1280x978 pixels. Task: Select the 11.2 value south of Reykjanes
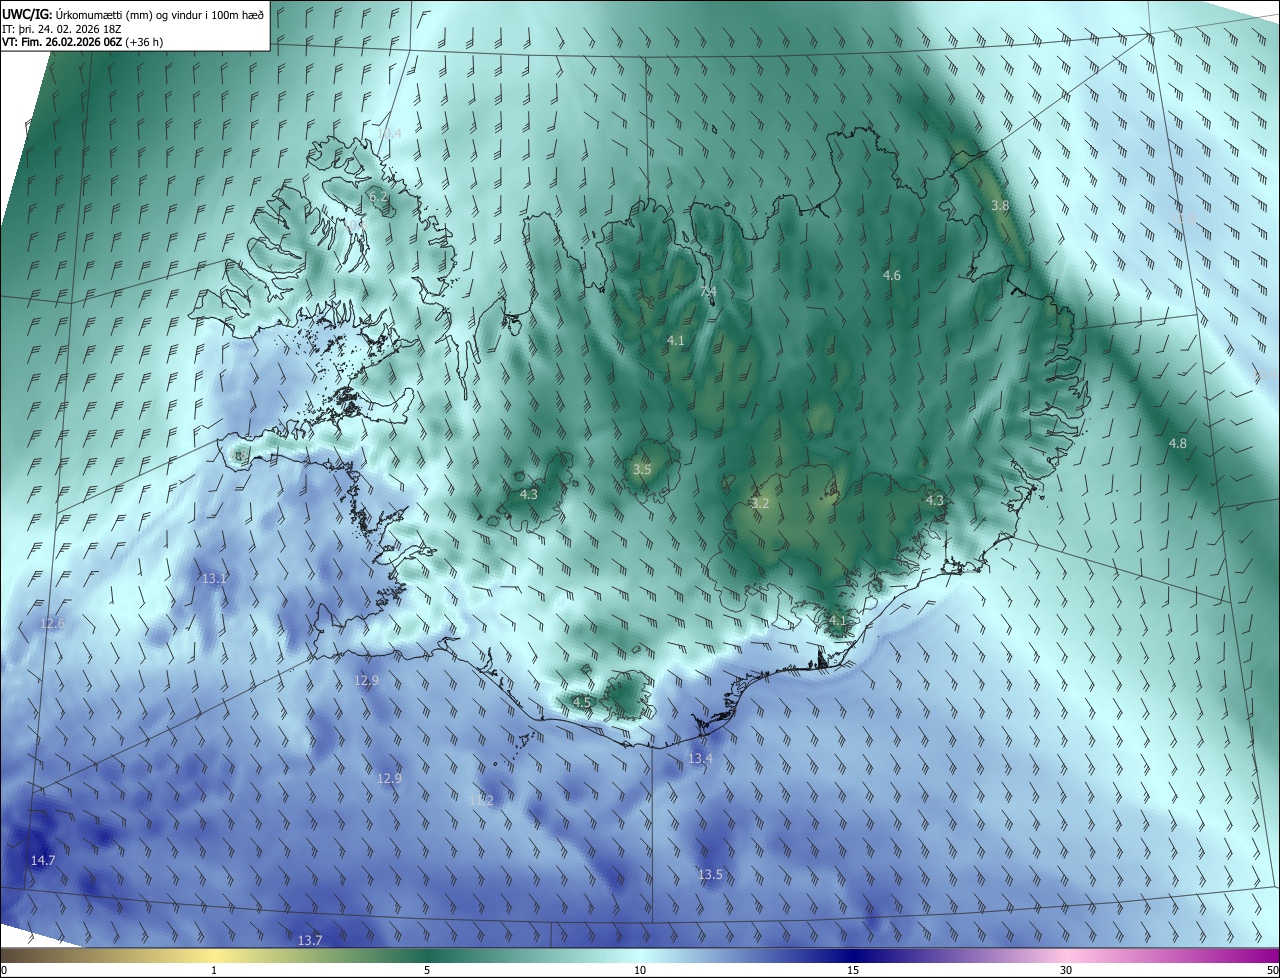coord(482,800)
